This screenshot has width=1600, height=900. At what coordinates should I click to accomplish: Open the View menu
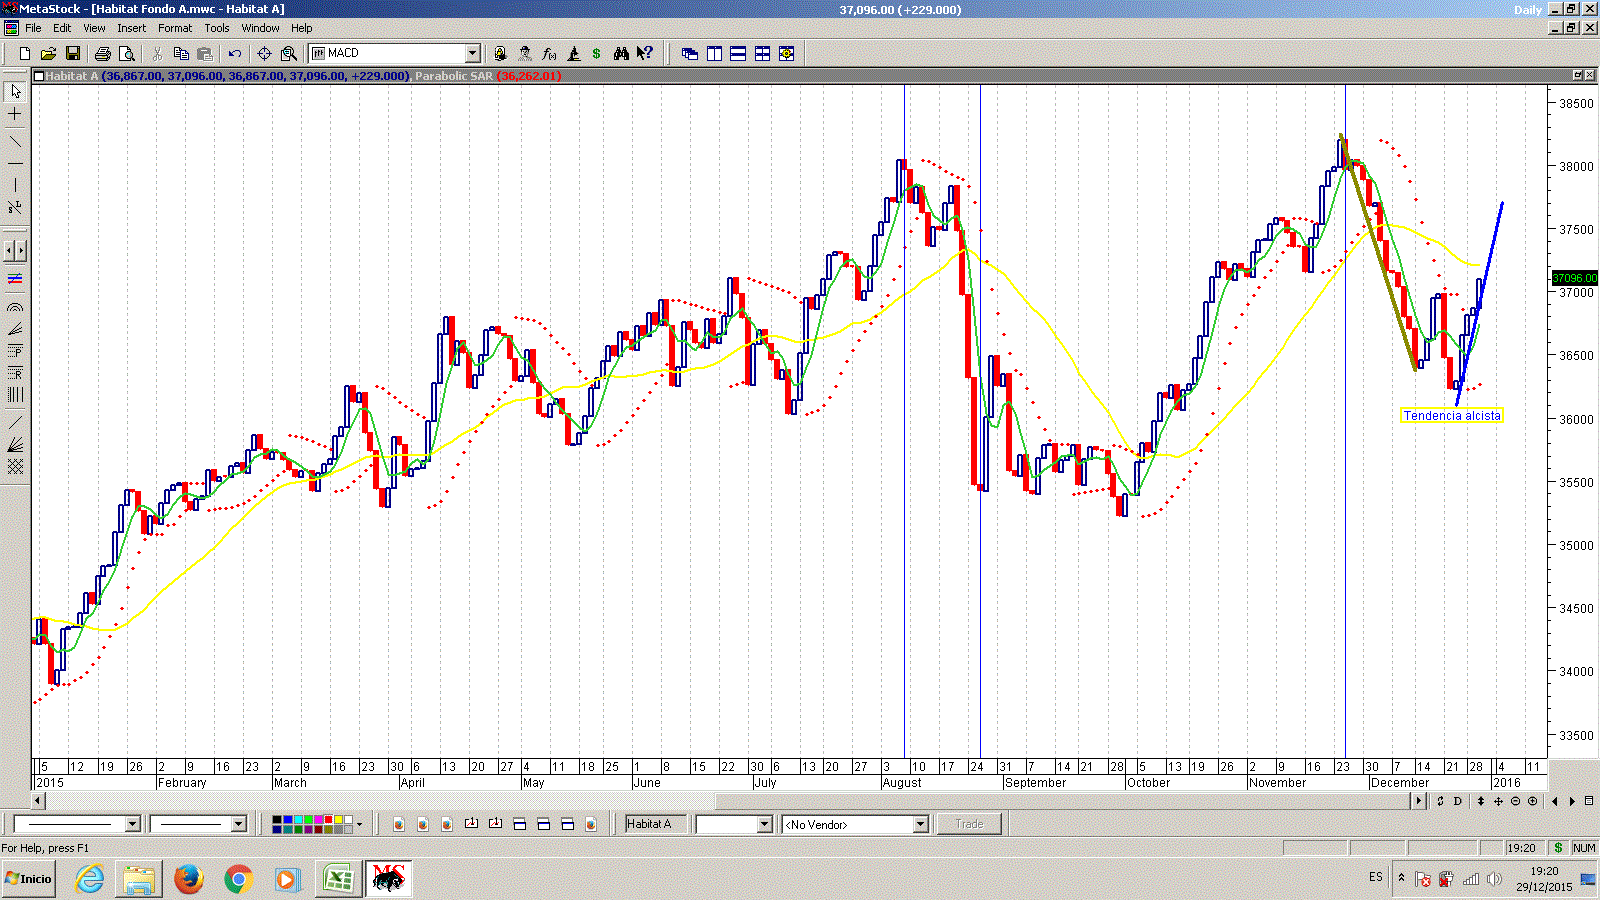pos(94,28)
